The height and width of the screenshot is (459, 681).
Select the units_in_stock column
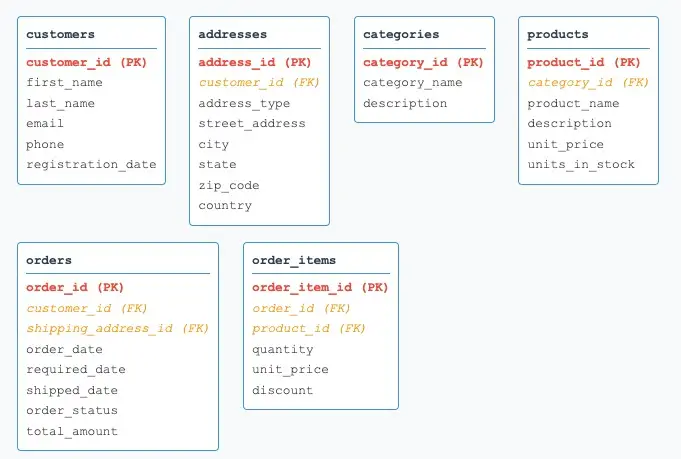[581, 164]
